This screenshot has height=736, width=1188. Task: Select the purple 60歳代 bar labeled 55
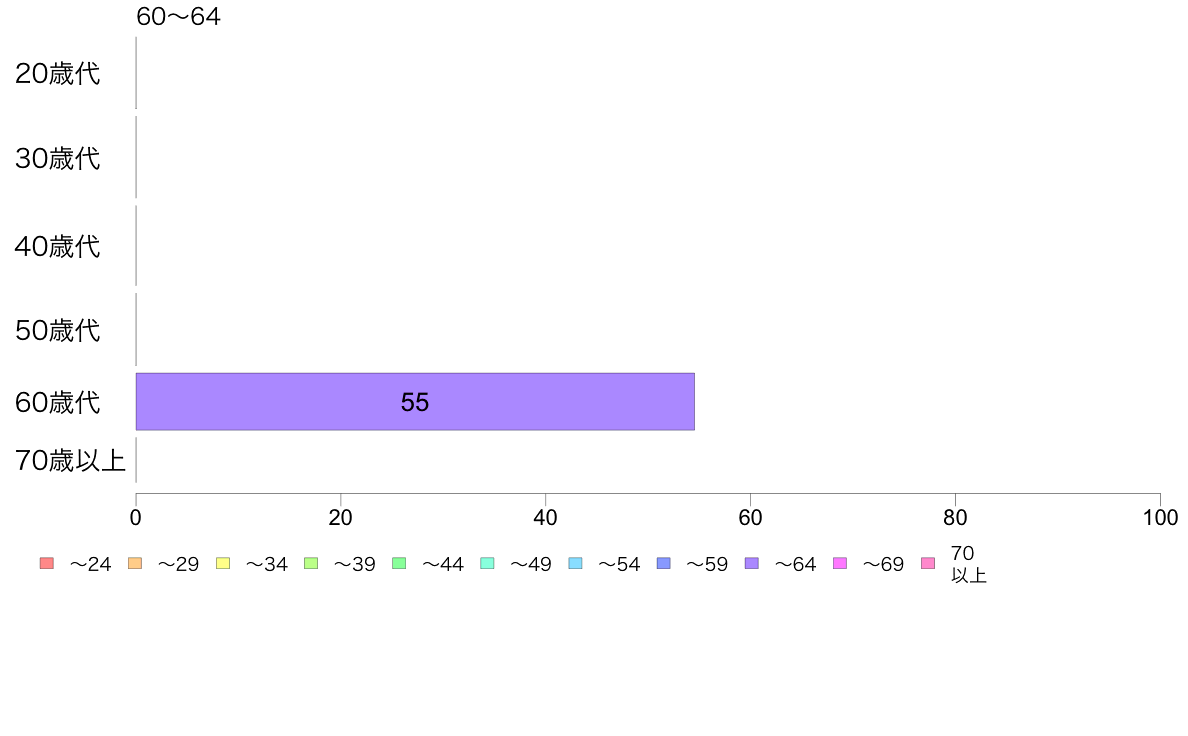tap(415, 402)
